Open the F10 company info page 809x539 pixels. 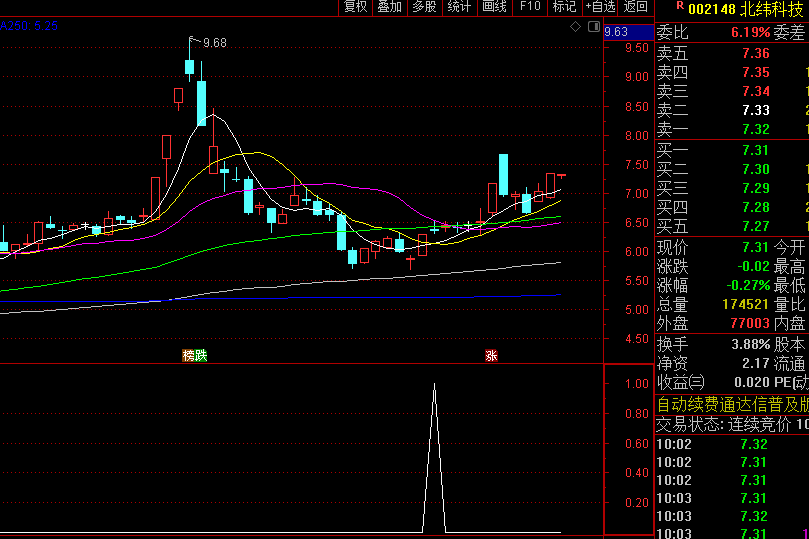(530, 7)
